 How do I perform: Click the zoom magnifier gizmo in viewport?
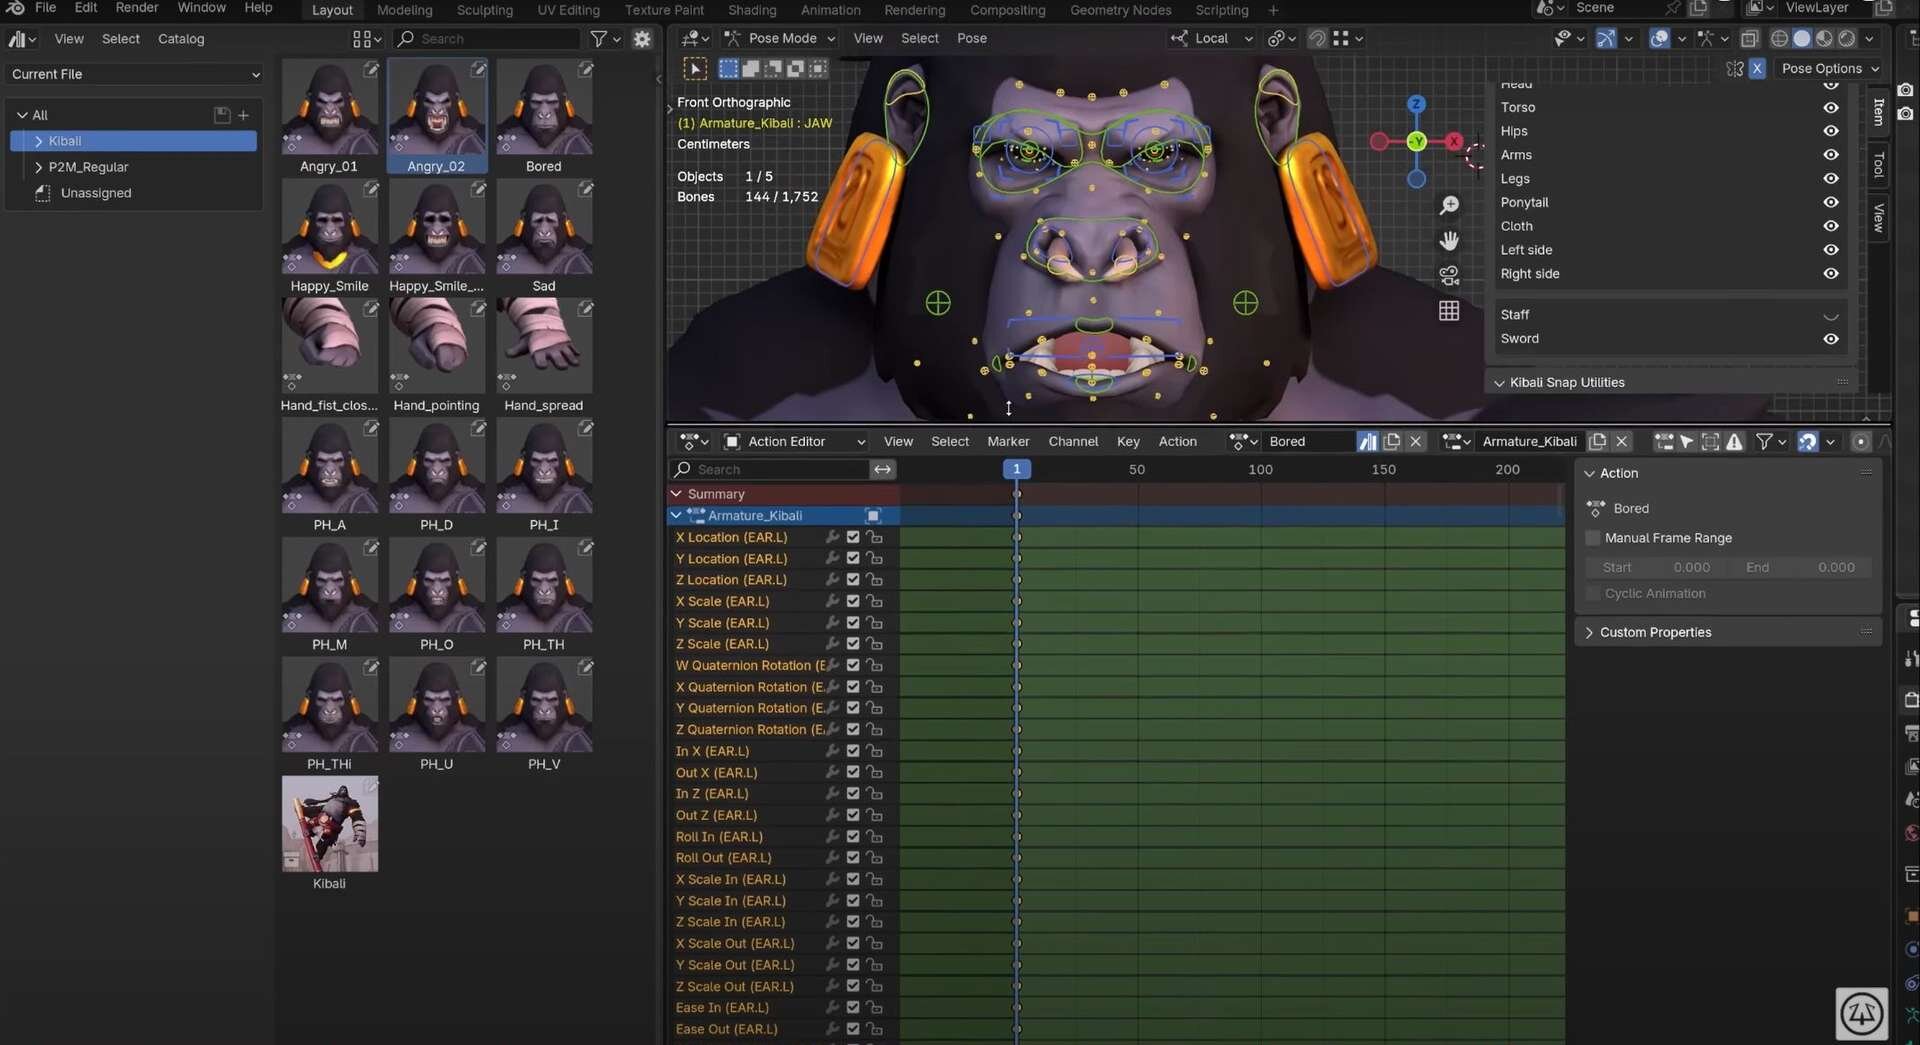pos(1449,206)
